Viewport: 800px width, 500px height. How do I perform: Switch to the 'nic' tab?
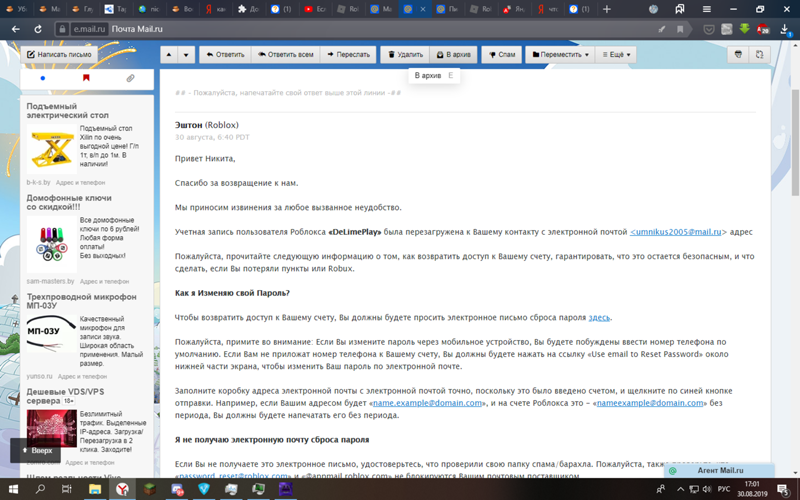click(148, 9)
